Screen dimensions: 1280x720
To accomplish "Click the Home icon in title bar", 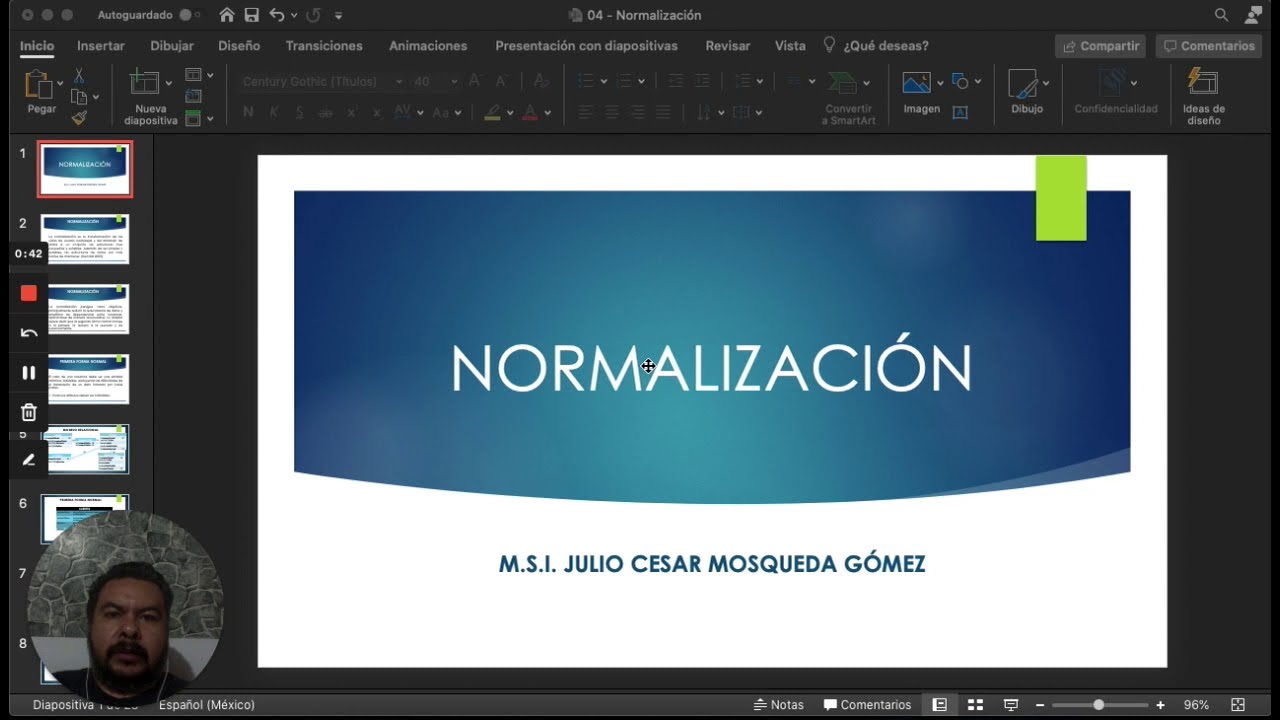I will [x=227, y=15].
